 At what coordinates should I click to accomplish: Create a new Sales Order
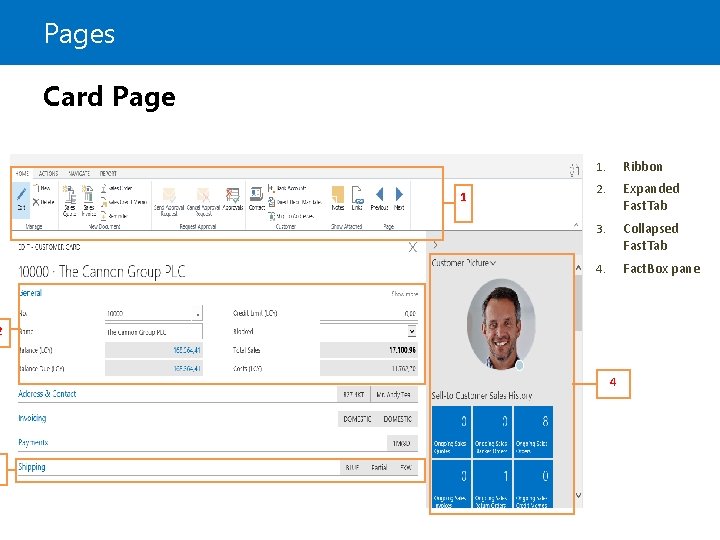coord(117,188)
